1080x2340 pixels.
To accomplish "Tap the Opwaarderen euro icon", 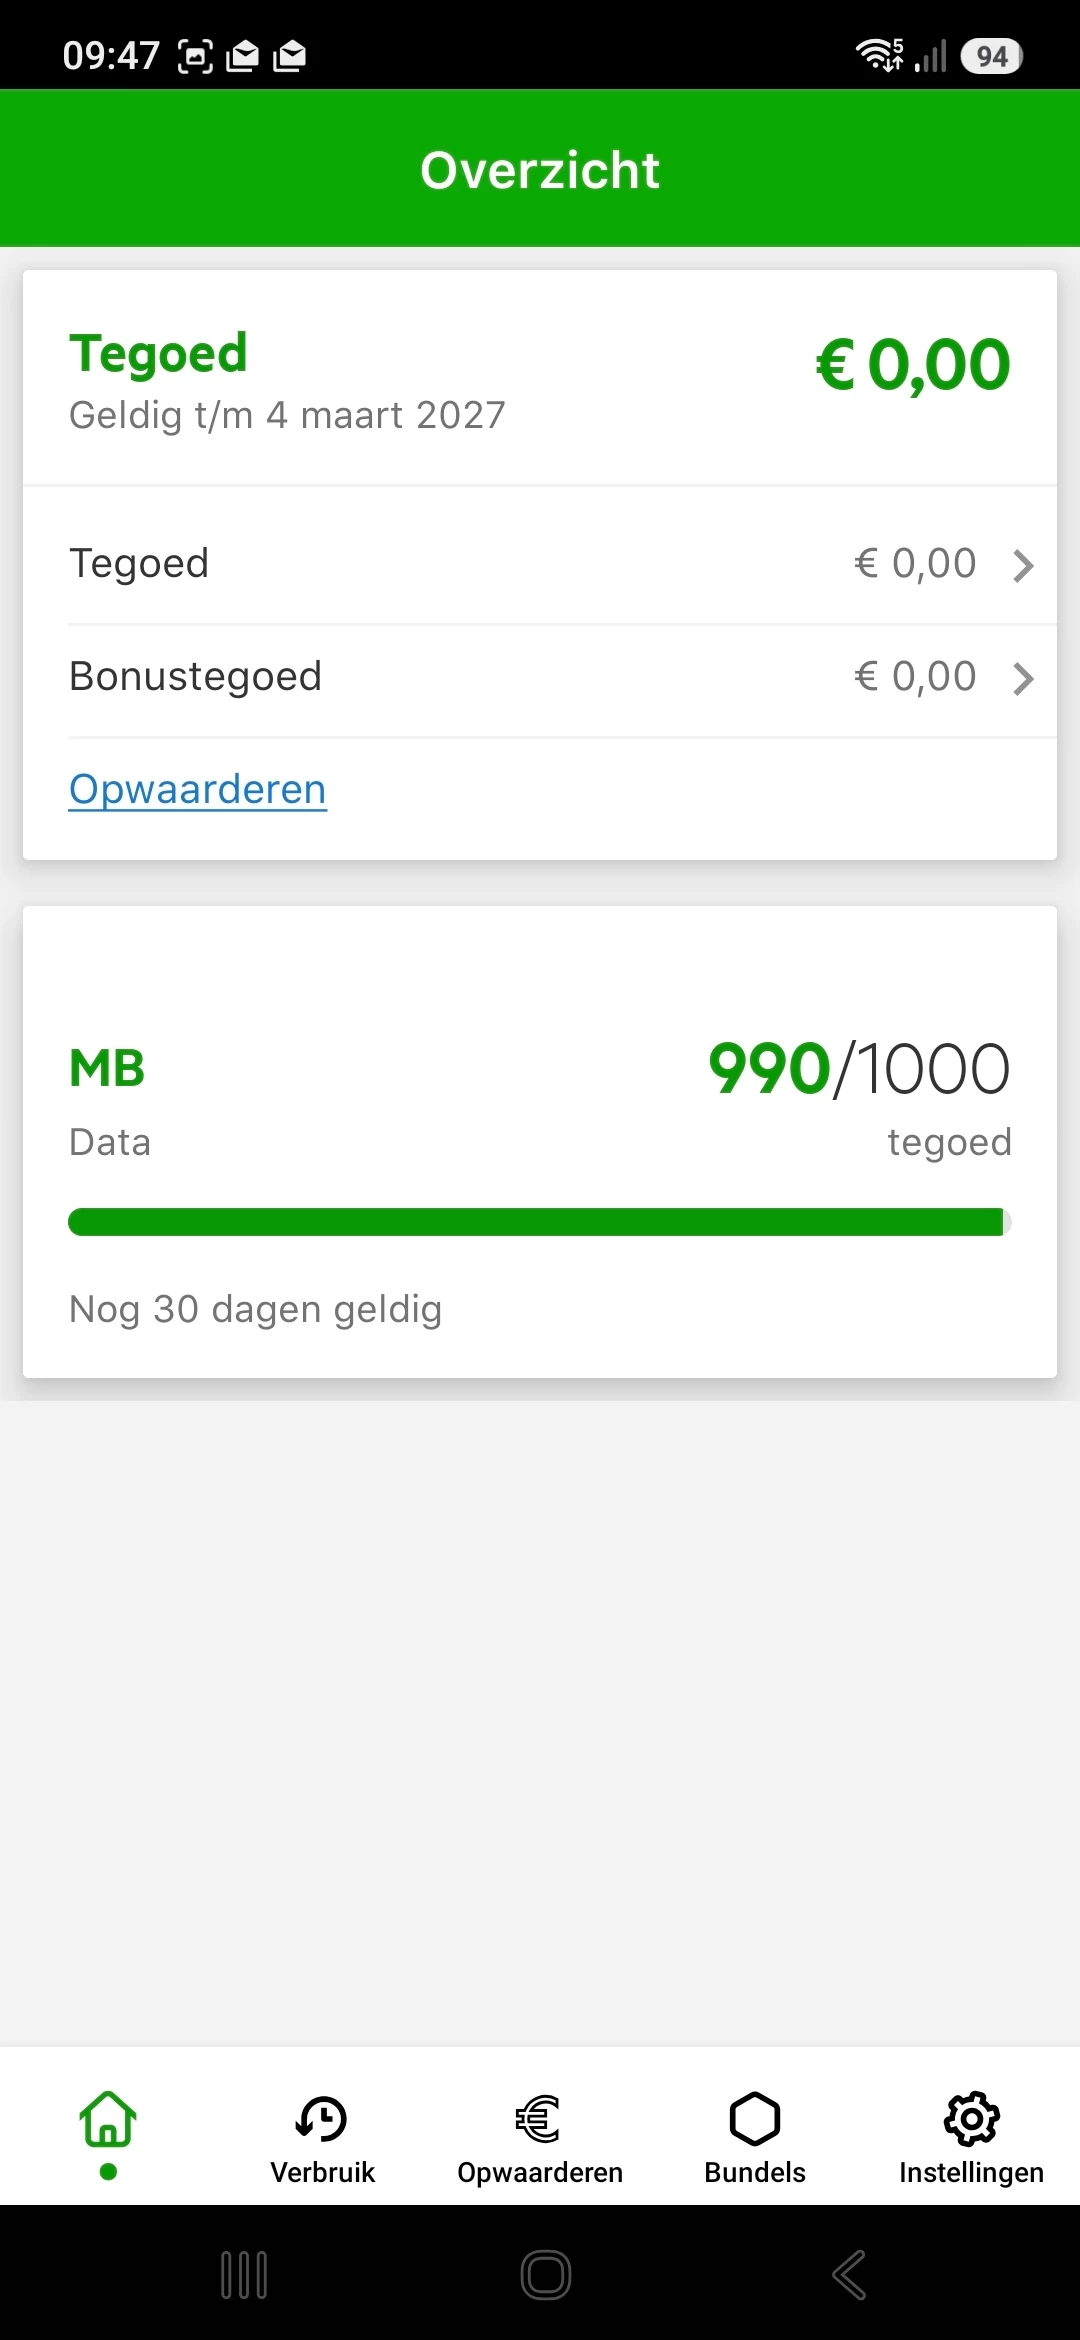I will tap(539, 2119).
